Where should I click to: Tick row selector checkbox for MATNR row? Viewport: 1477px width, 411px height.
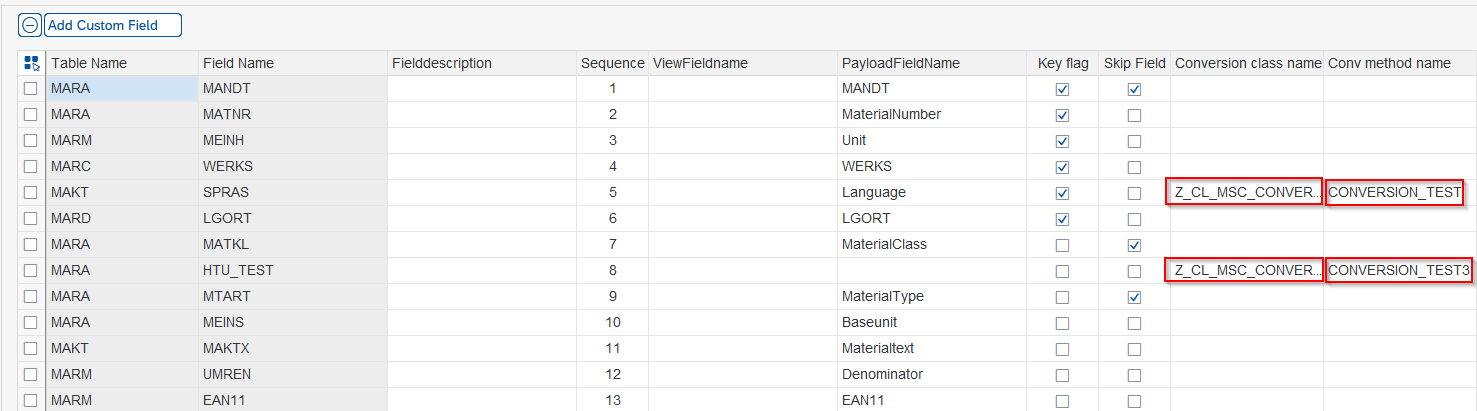pyautogui.click(x=31, y=115)
